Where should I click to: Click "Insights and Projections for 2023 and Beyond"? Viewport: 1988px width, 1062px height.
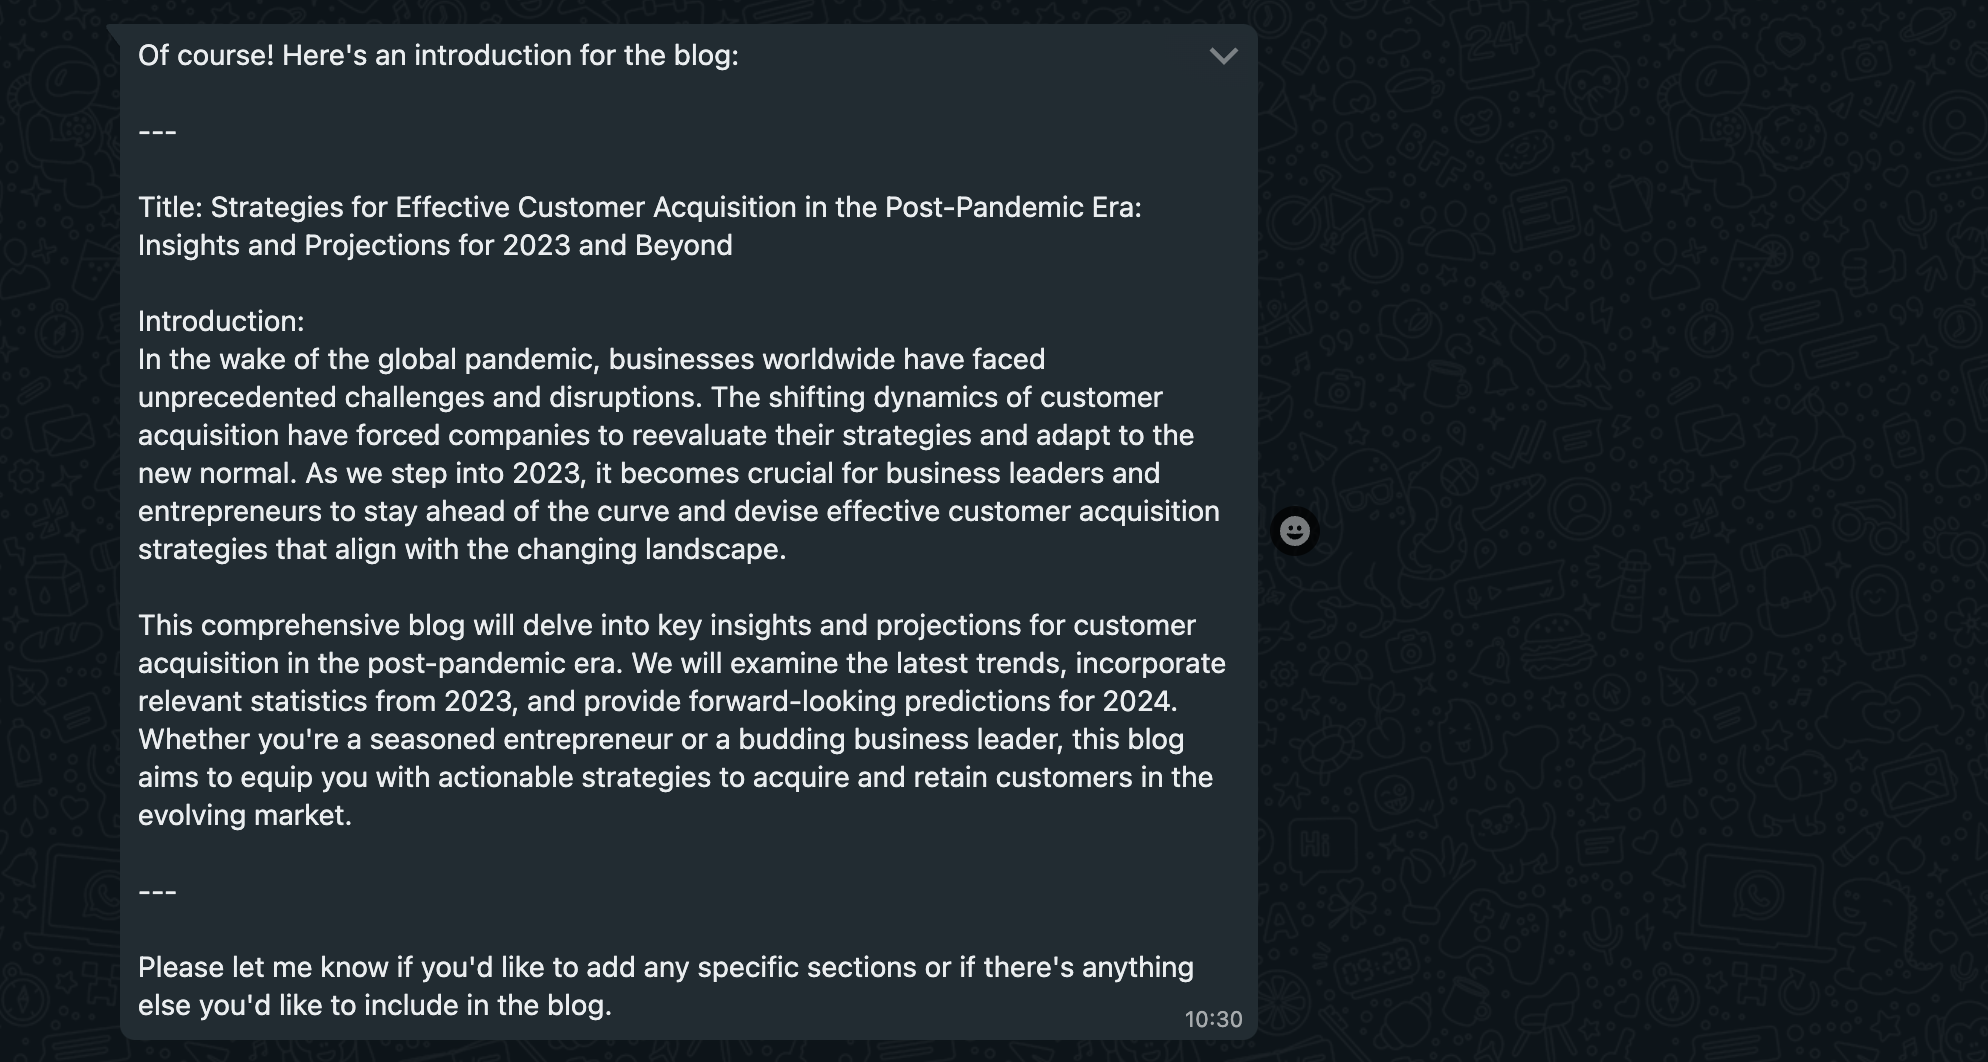coord(435,246)
